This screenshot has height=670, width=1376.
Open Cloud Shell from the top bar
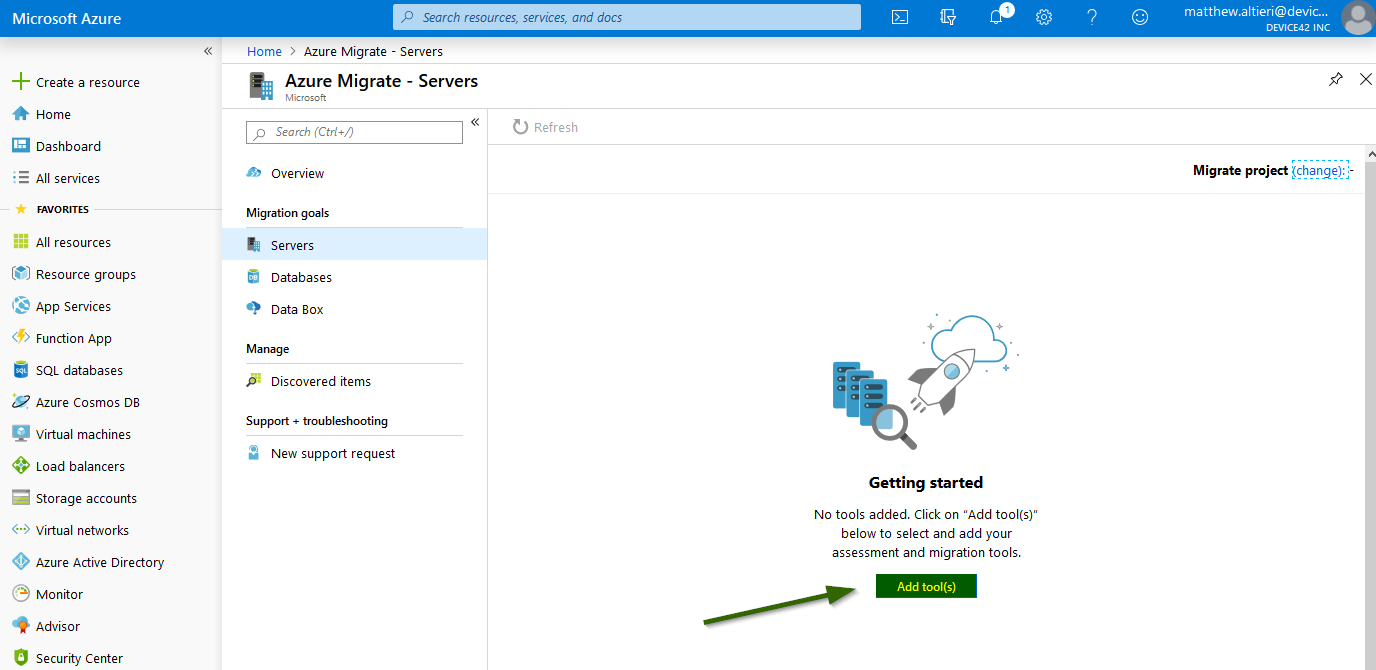coord(899,17)
